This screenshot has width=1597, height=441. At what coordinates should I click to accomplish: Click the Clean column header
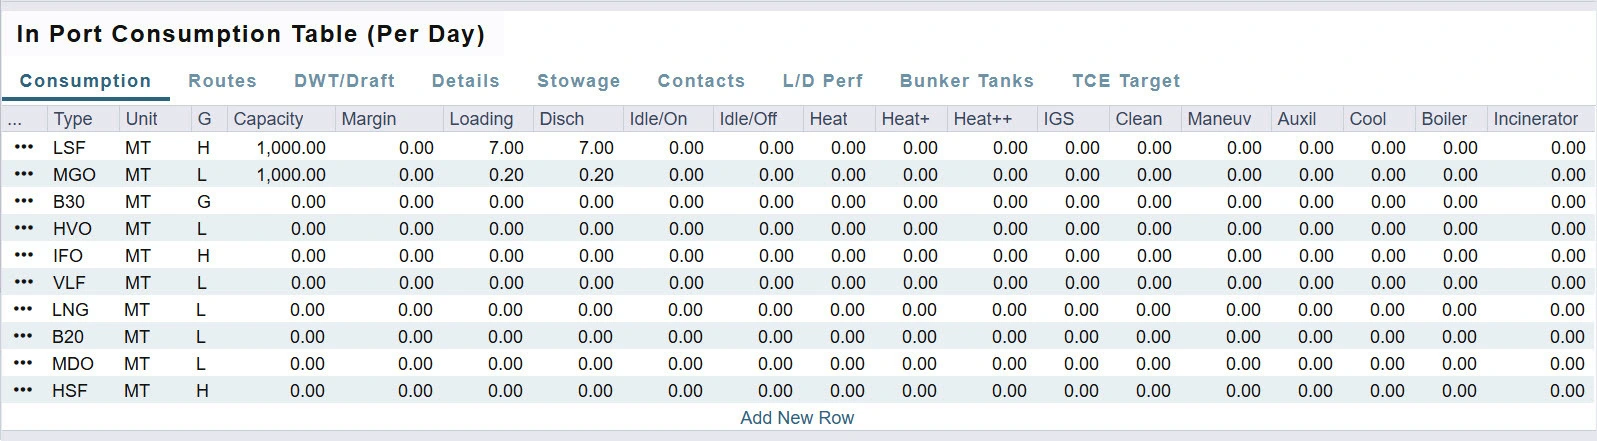[x=1145, y=119]
